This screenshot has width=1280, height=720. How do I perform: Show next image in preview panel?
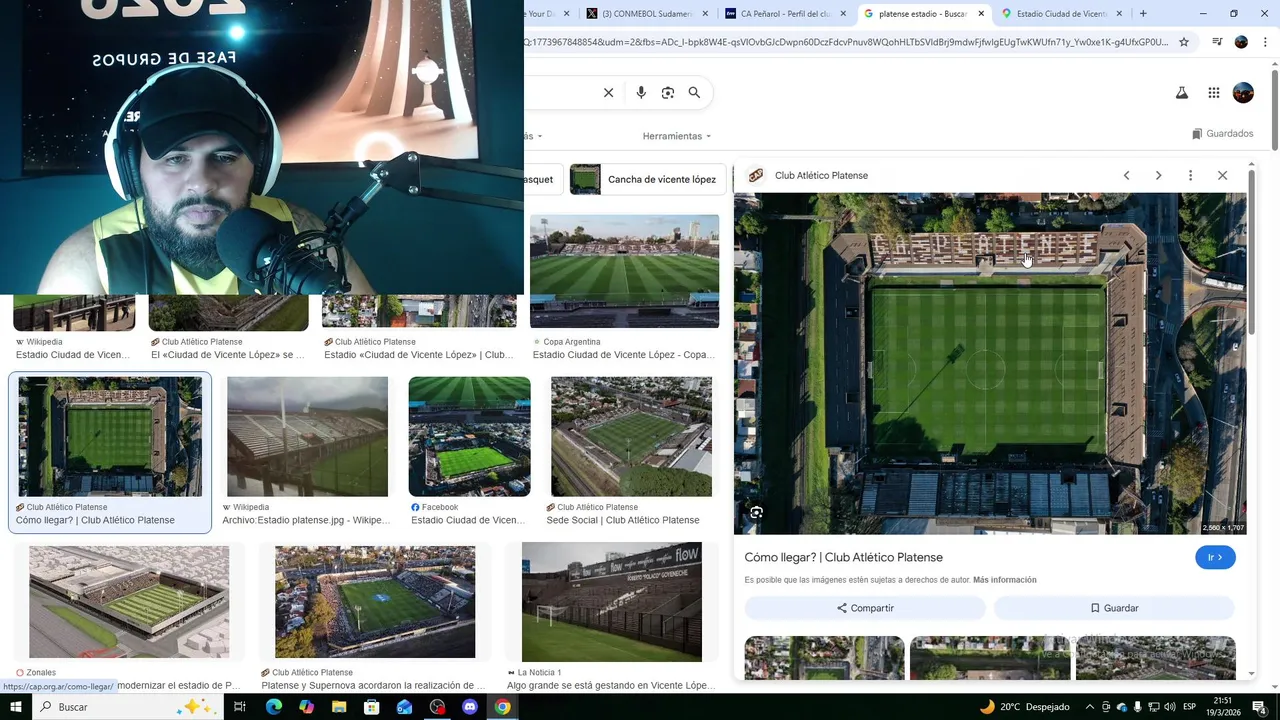tap(1158, 175)
